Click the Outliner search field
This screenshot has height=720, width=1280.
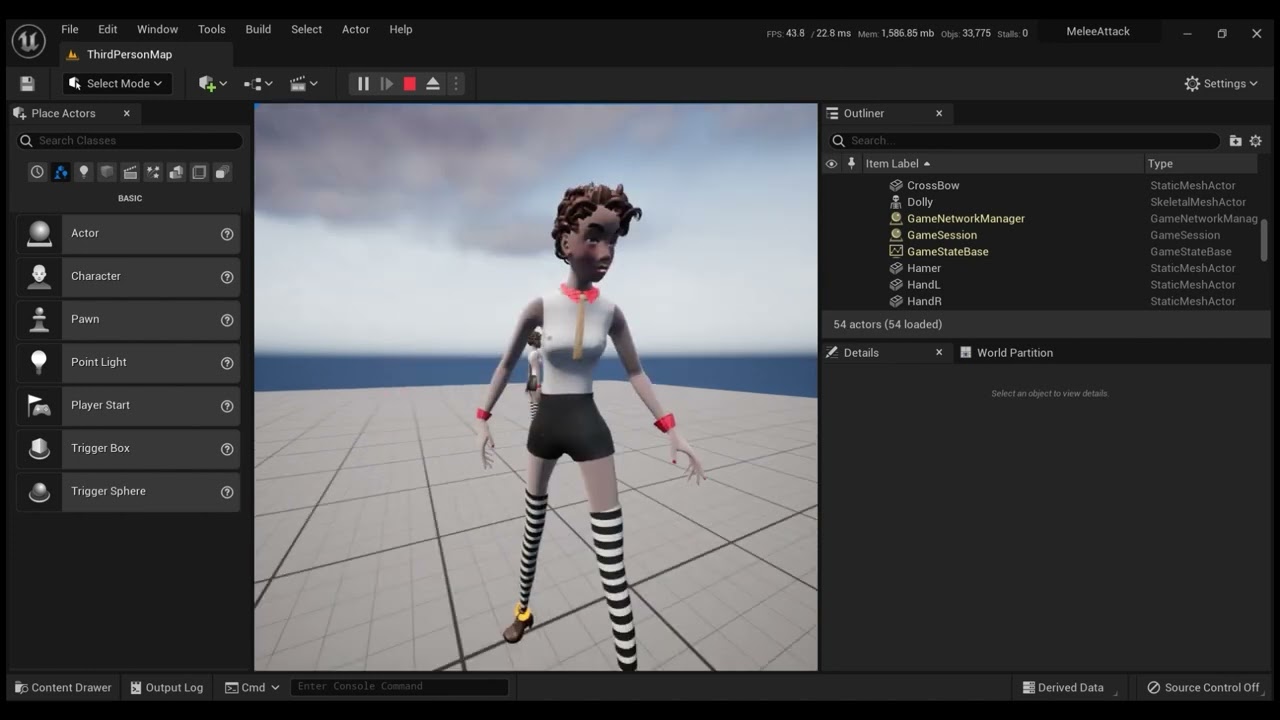coord(1025,141)
